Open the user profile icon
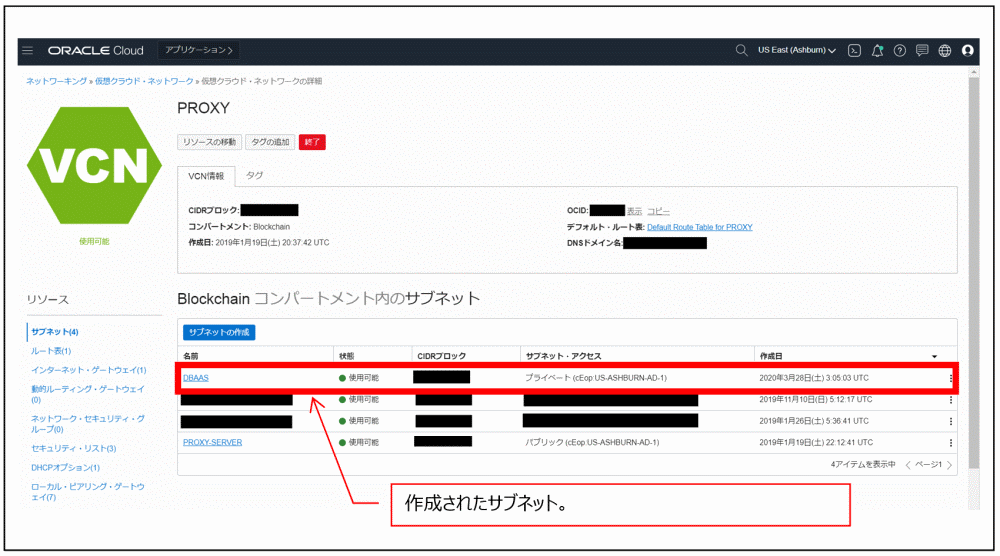1000x556 pixels. (967, 50)
